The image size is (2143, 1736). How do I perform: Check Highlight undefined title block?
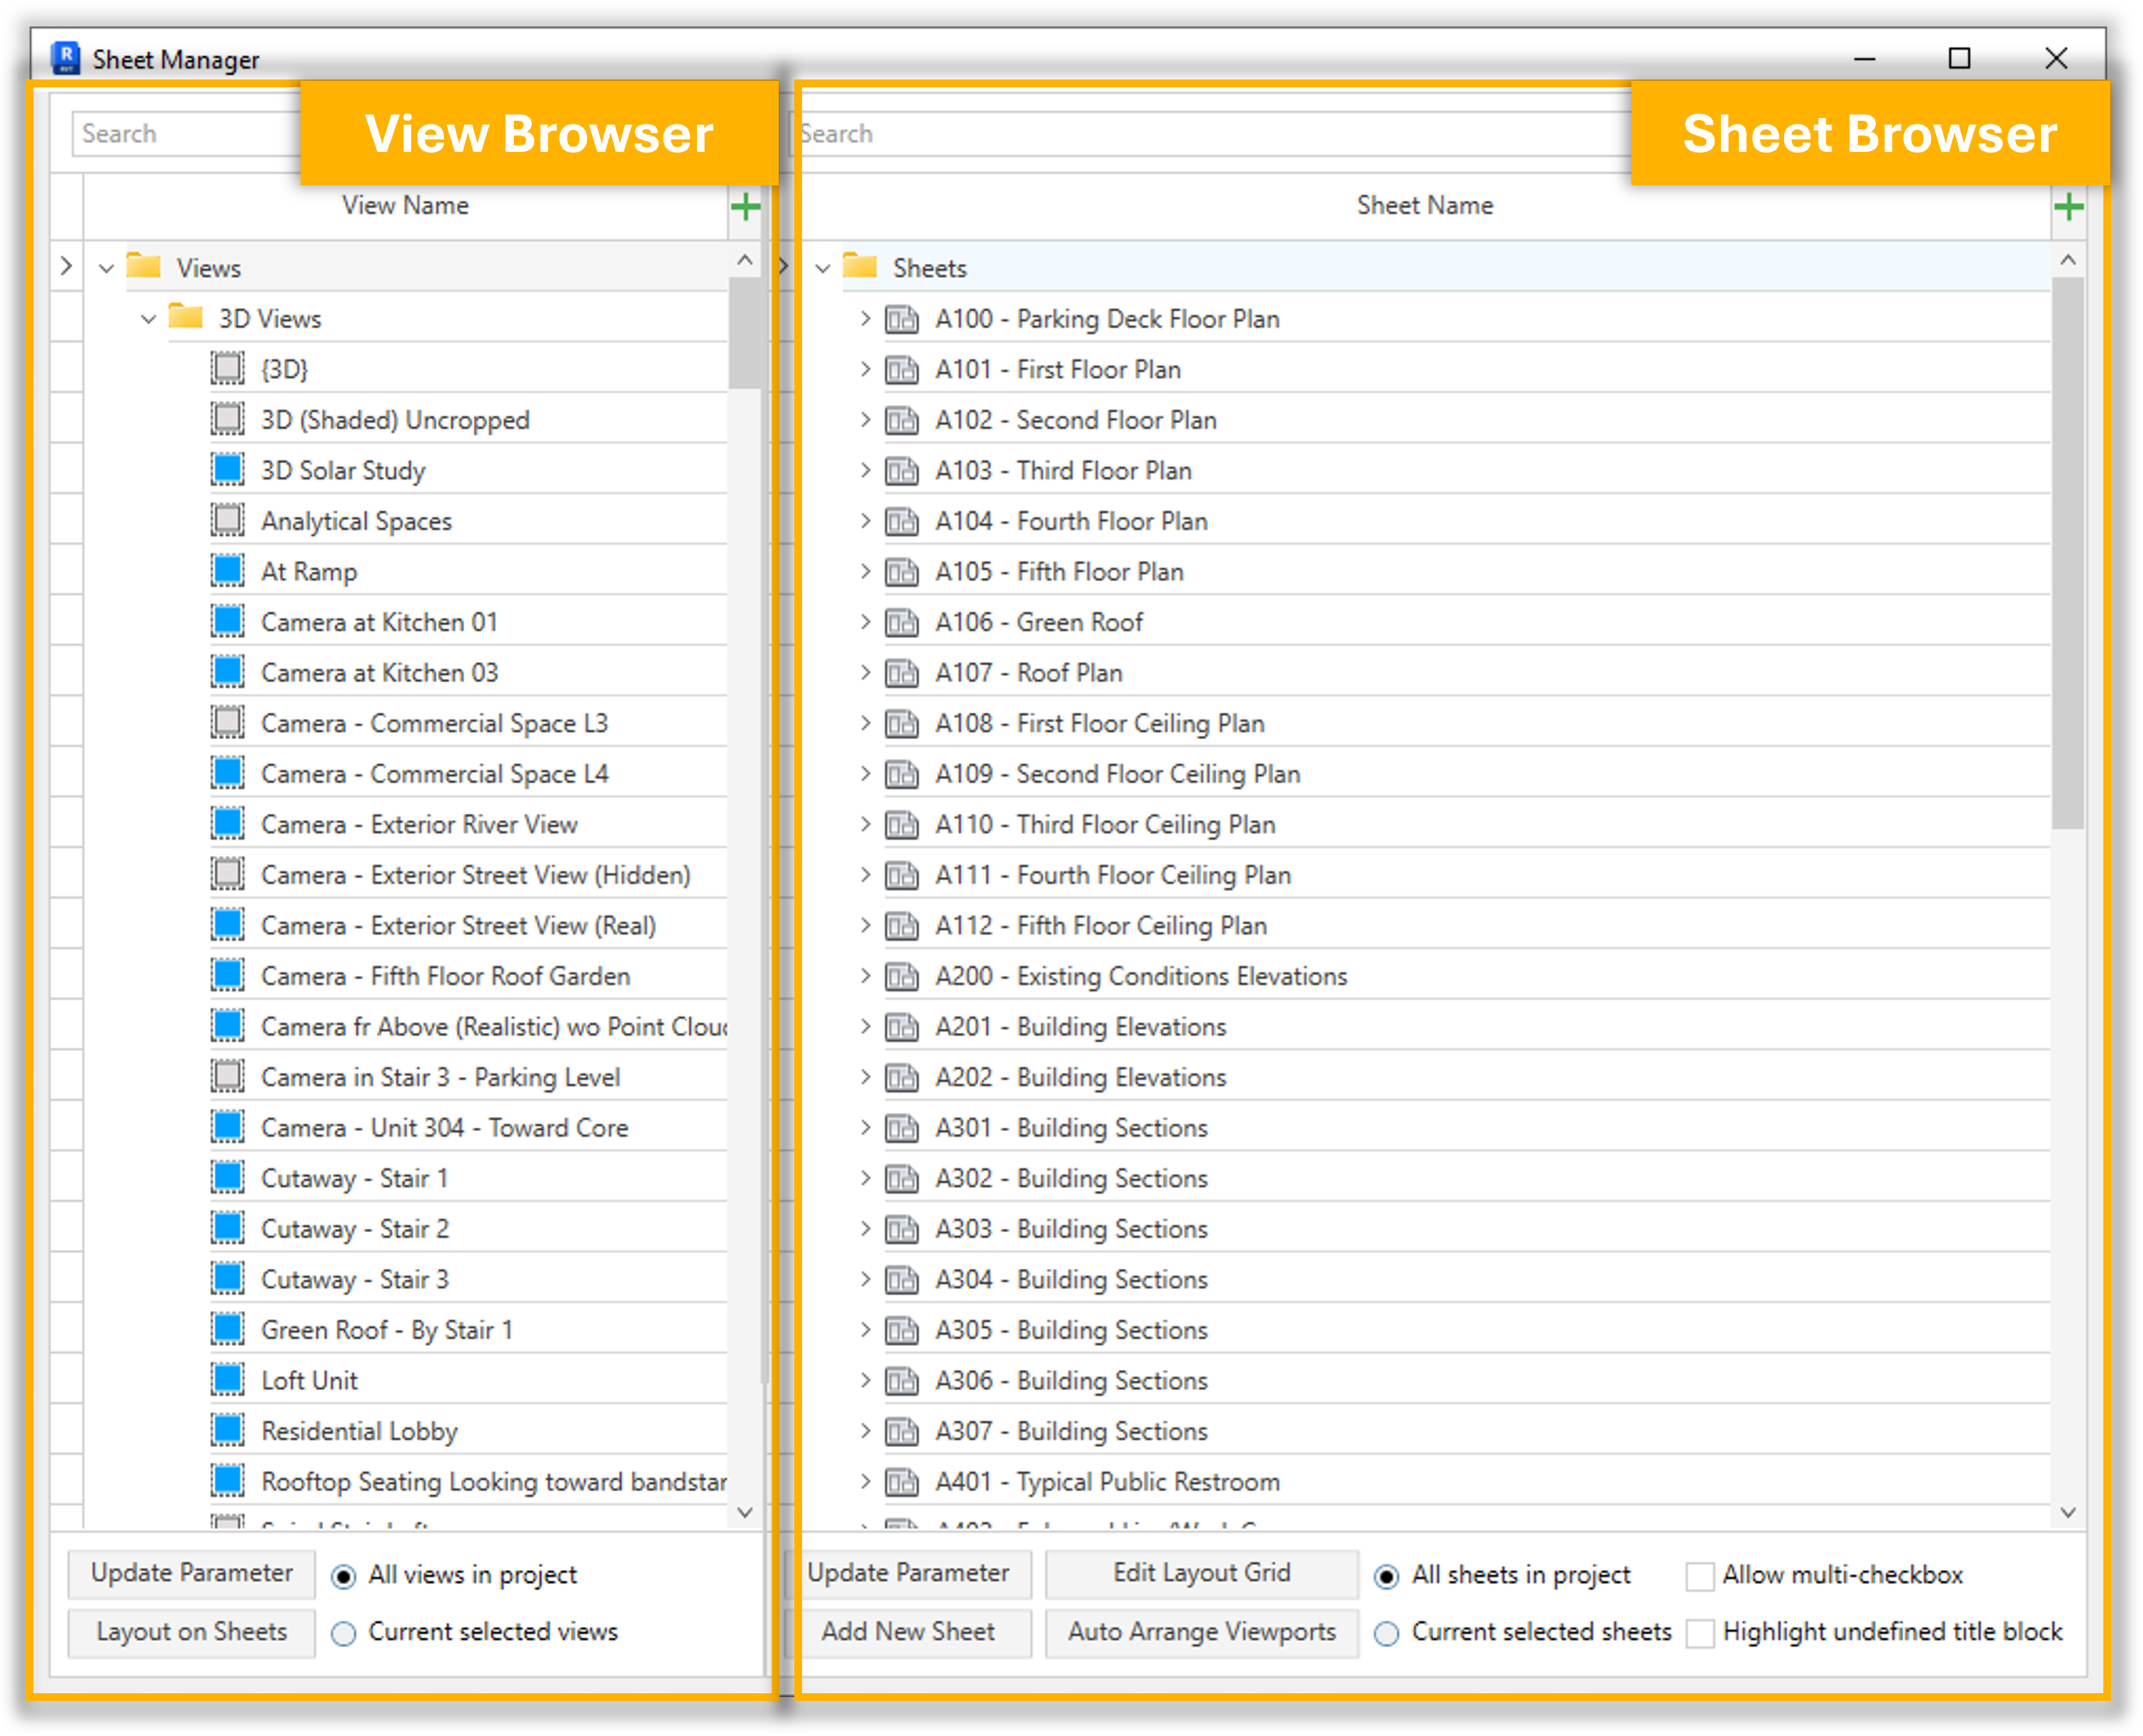pyautogui.click(x=1699, y=1633)
